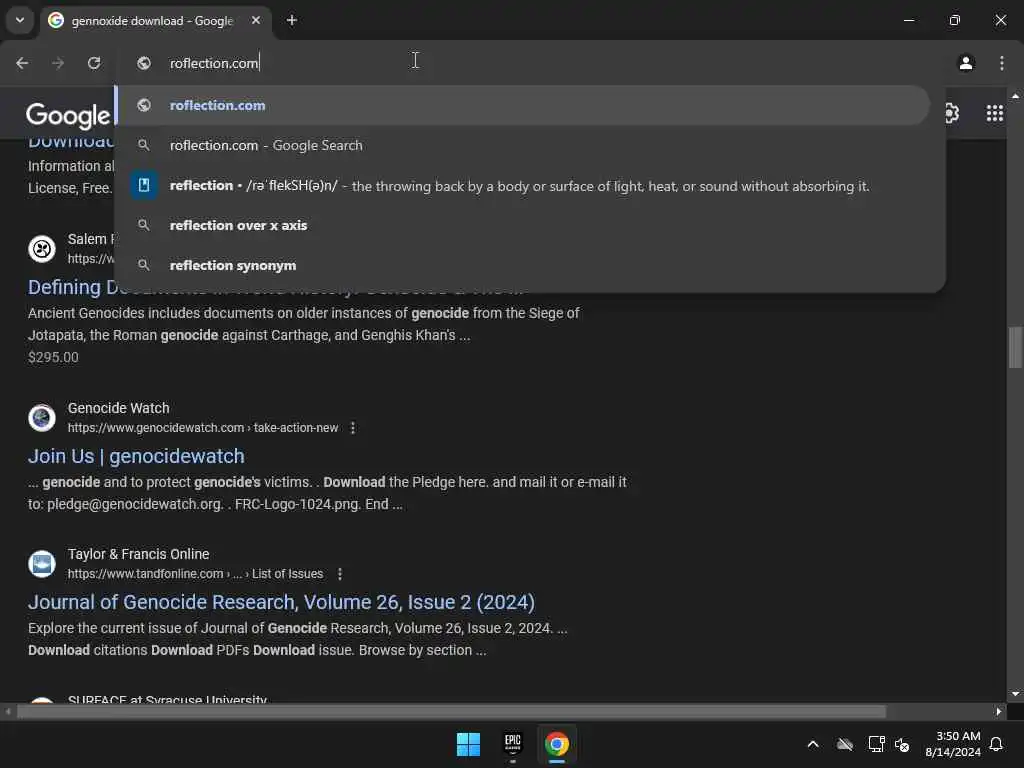Click the network display tray icon
This screenshot has height=768, width=1024.
(876, 744)
